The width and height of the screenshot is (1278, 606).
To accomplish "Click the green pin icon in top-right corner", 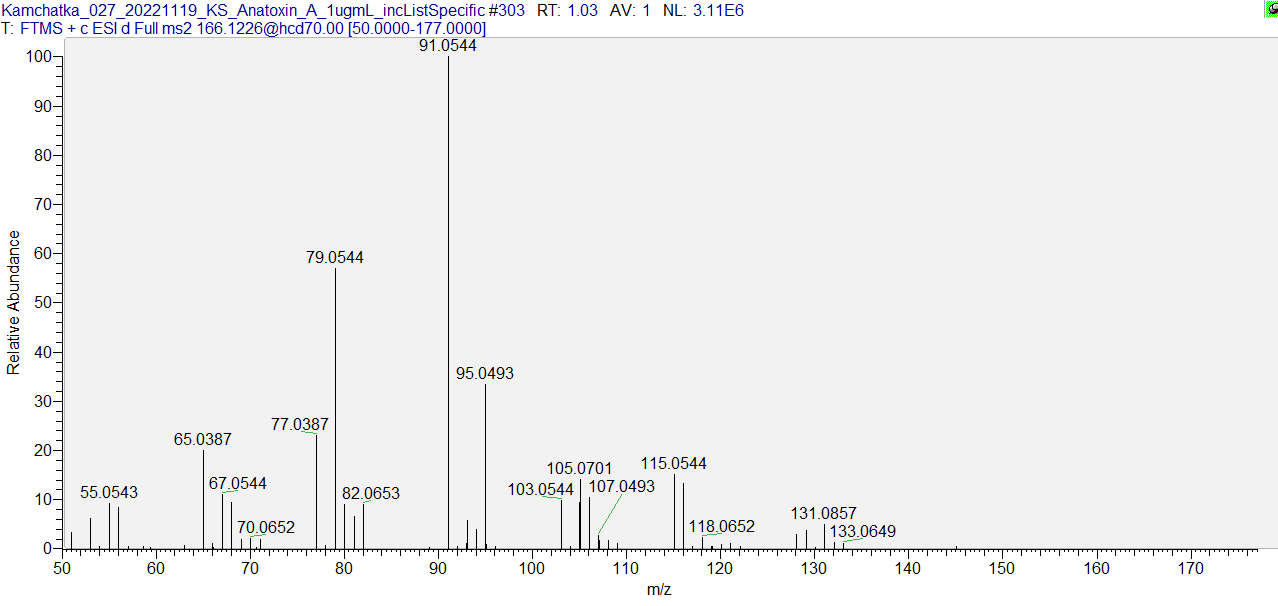I will (x=1270, y=8).
